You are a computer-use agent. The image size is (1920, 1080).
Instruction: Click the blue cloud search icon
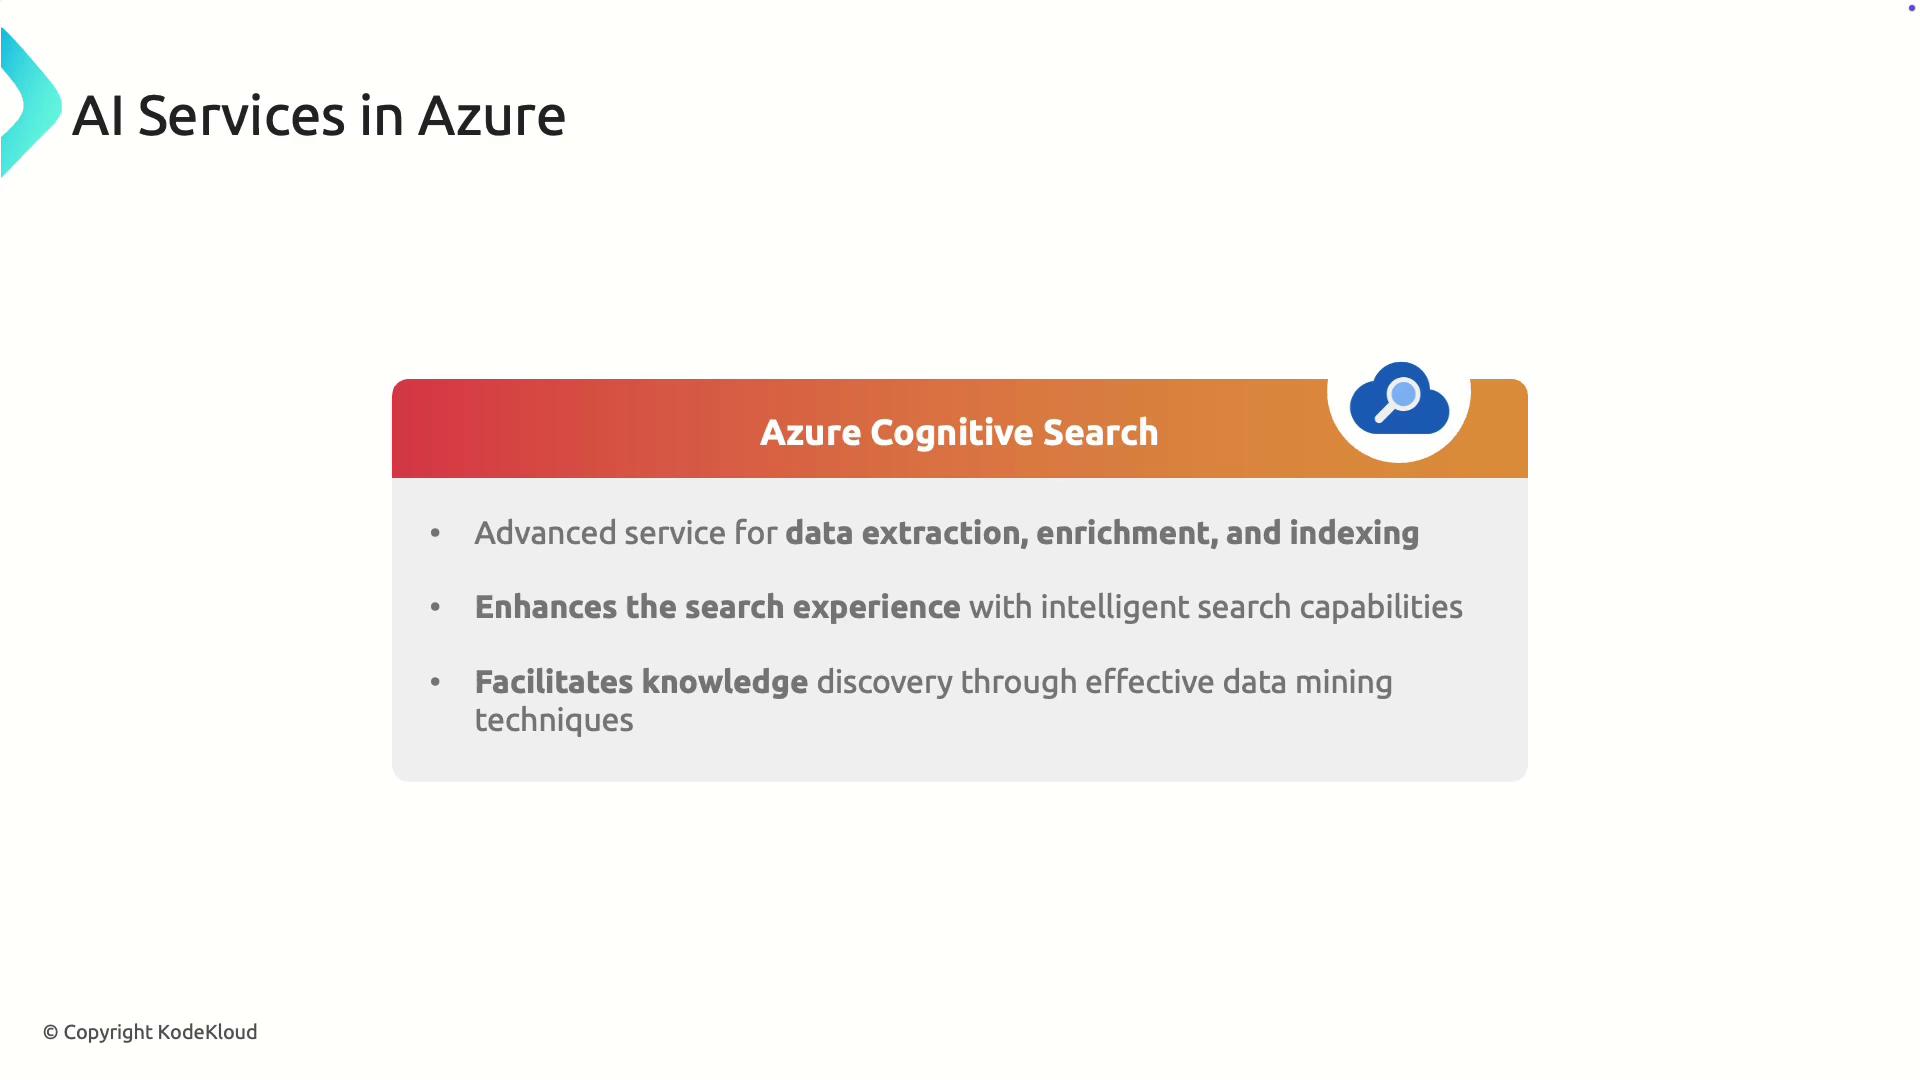click(1399, 400)
